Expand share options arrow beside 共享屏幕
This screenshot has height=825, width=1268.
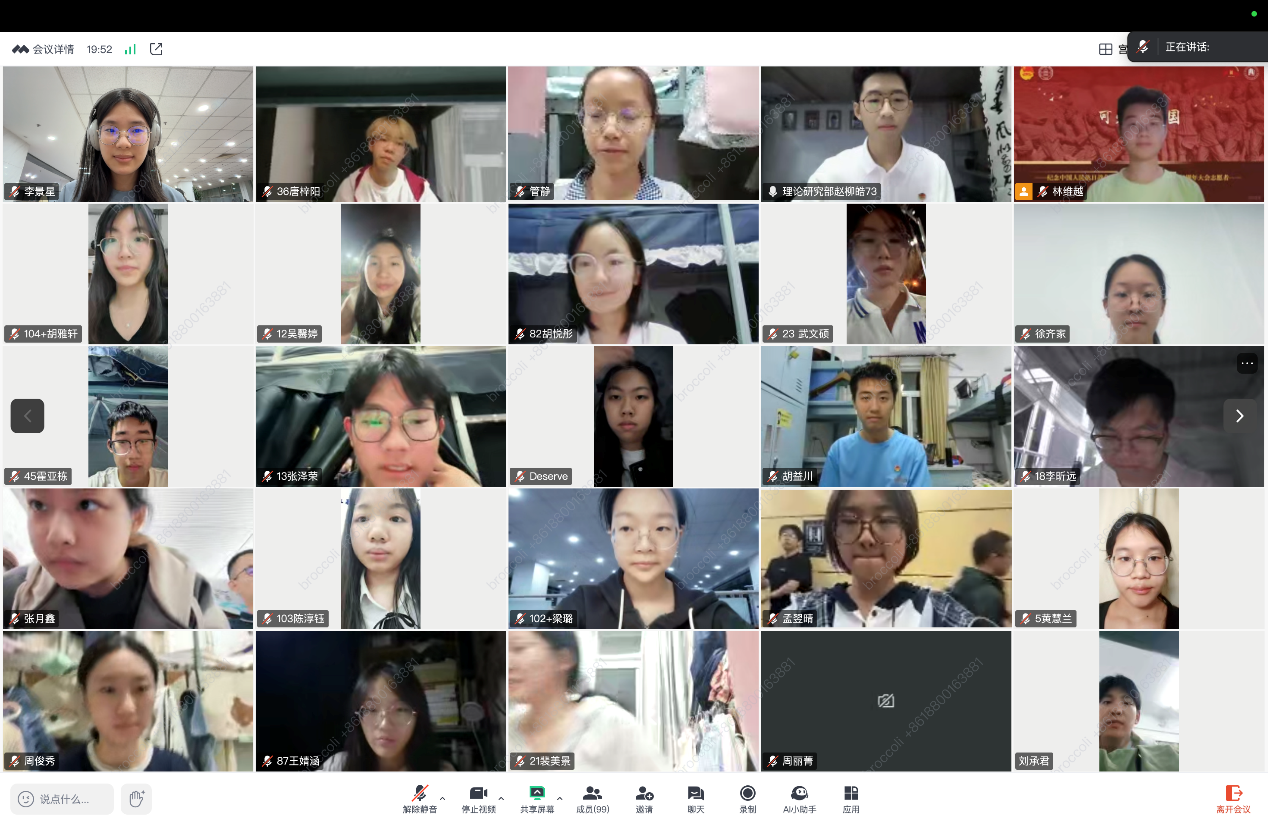tap(559, 798)
